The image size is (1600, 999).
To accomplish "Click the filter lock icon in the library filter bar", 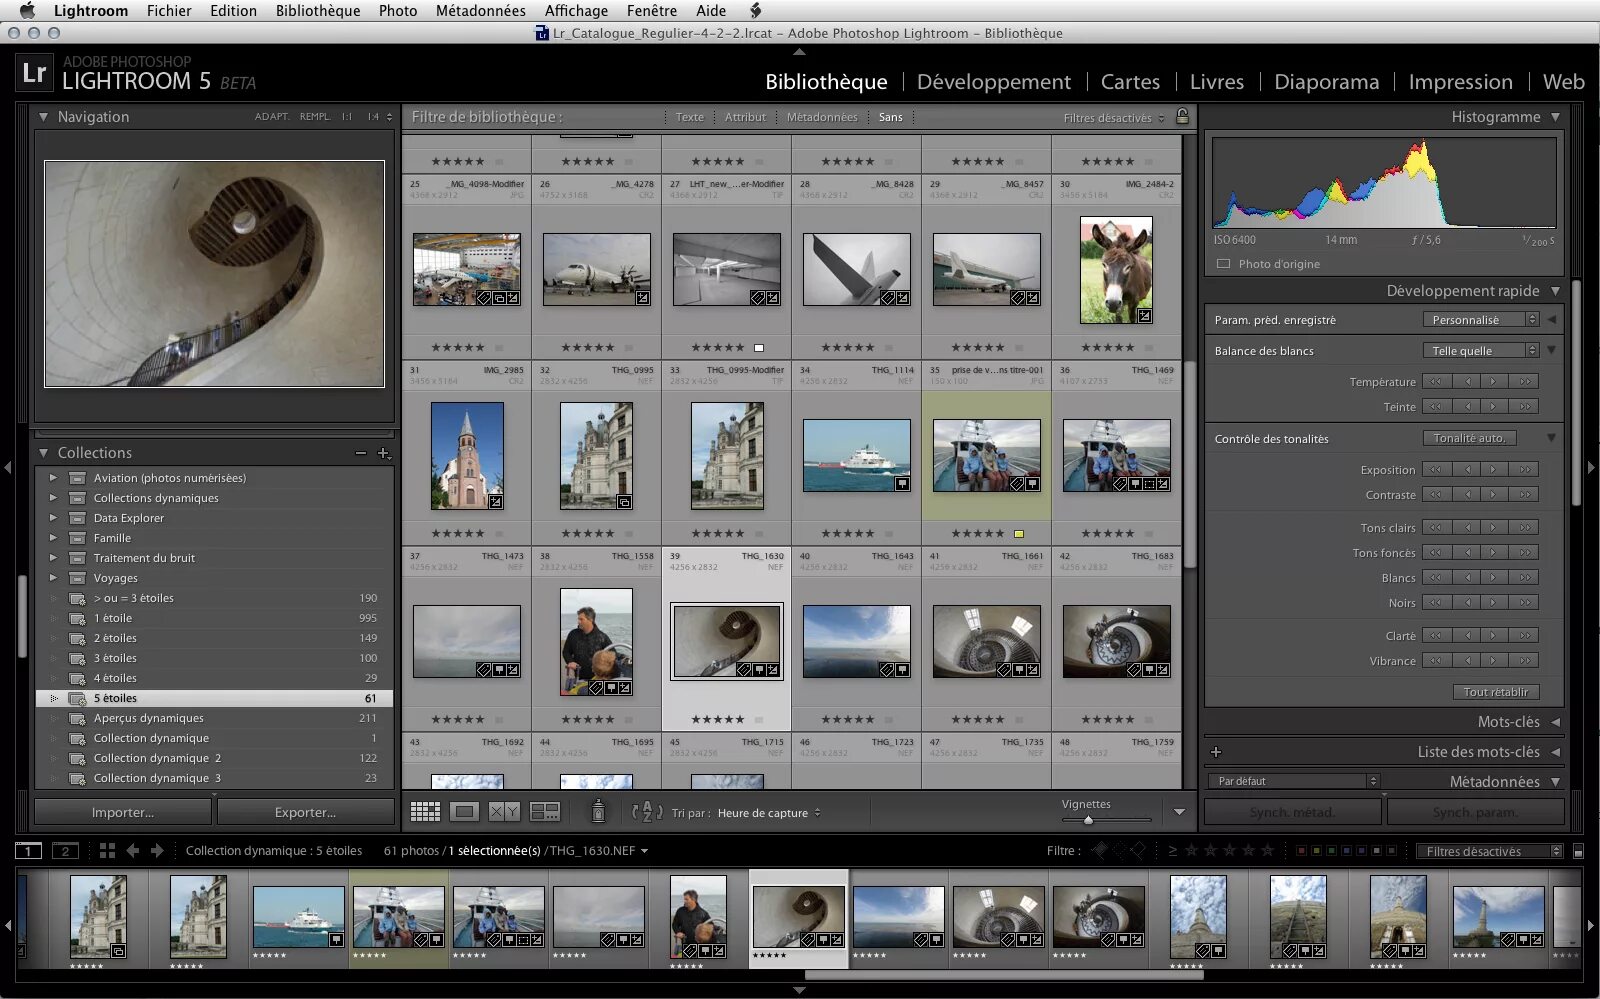I will point(1182,117).
